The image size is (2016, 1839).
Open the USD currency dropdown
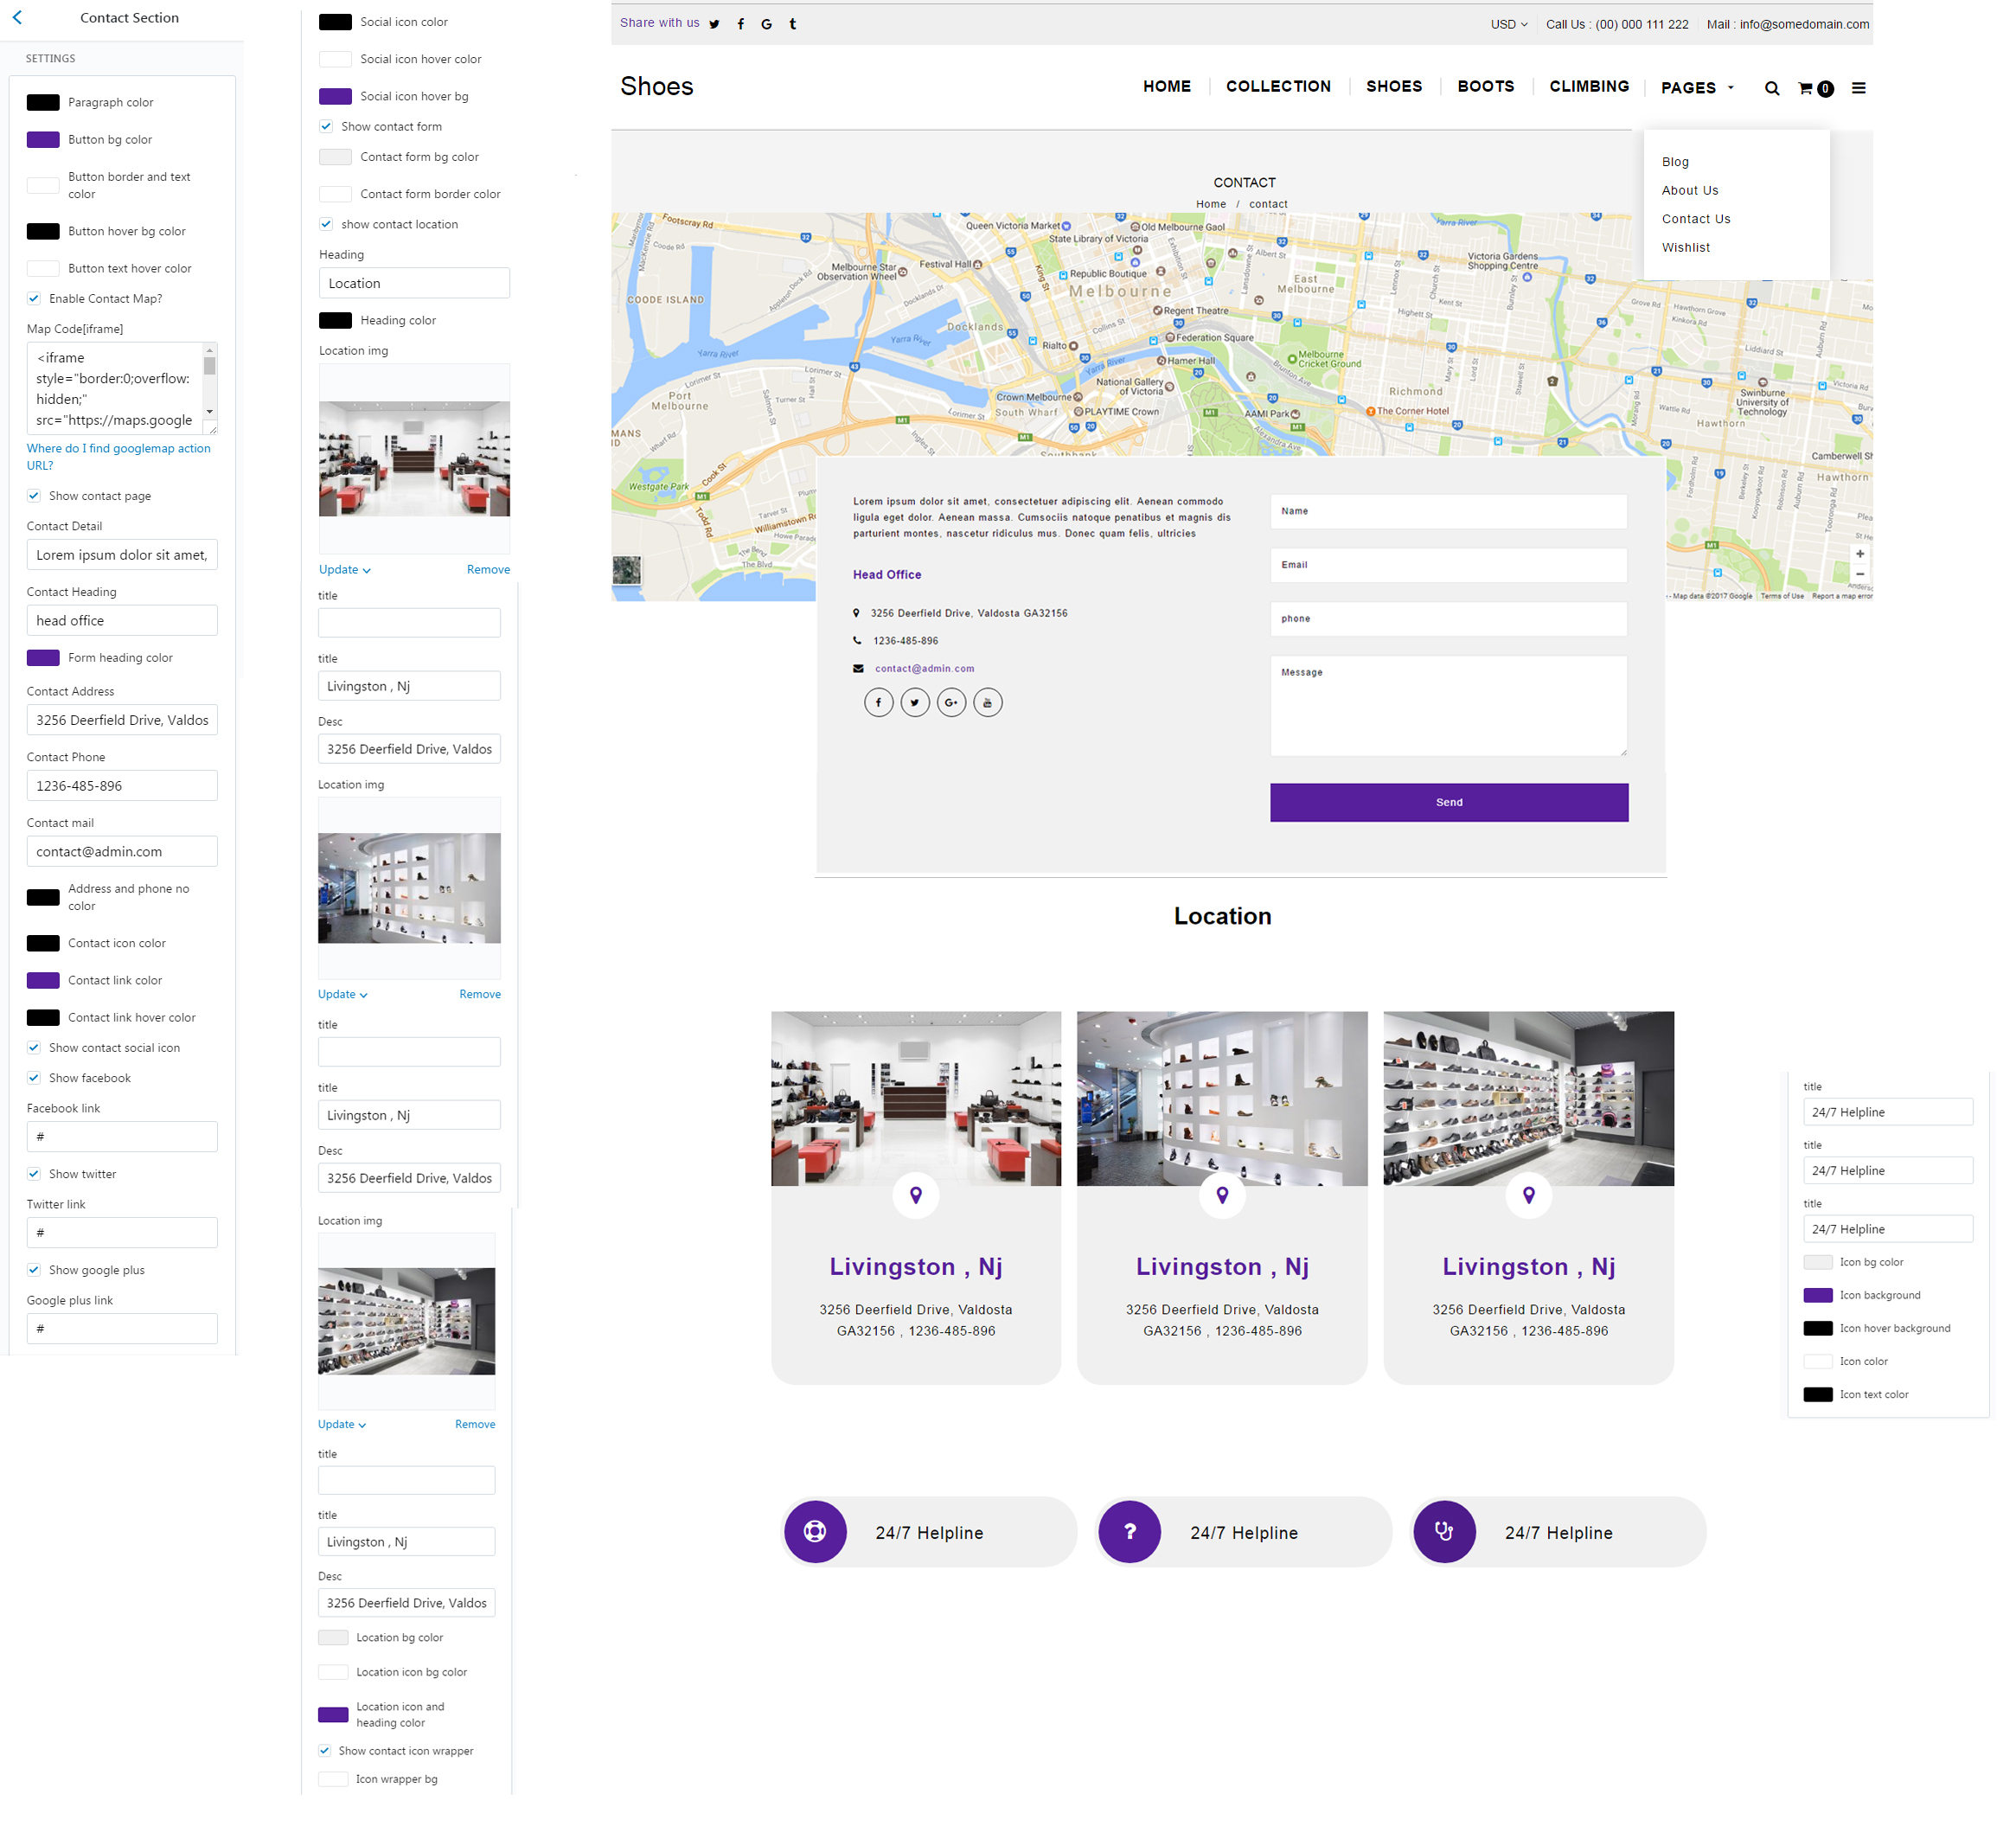click(1508, 24)
